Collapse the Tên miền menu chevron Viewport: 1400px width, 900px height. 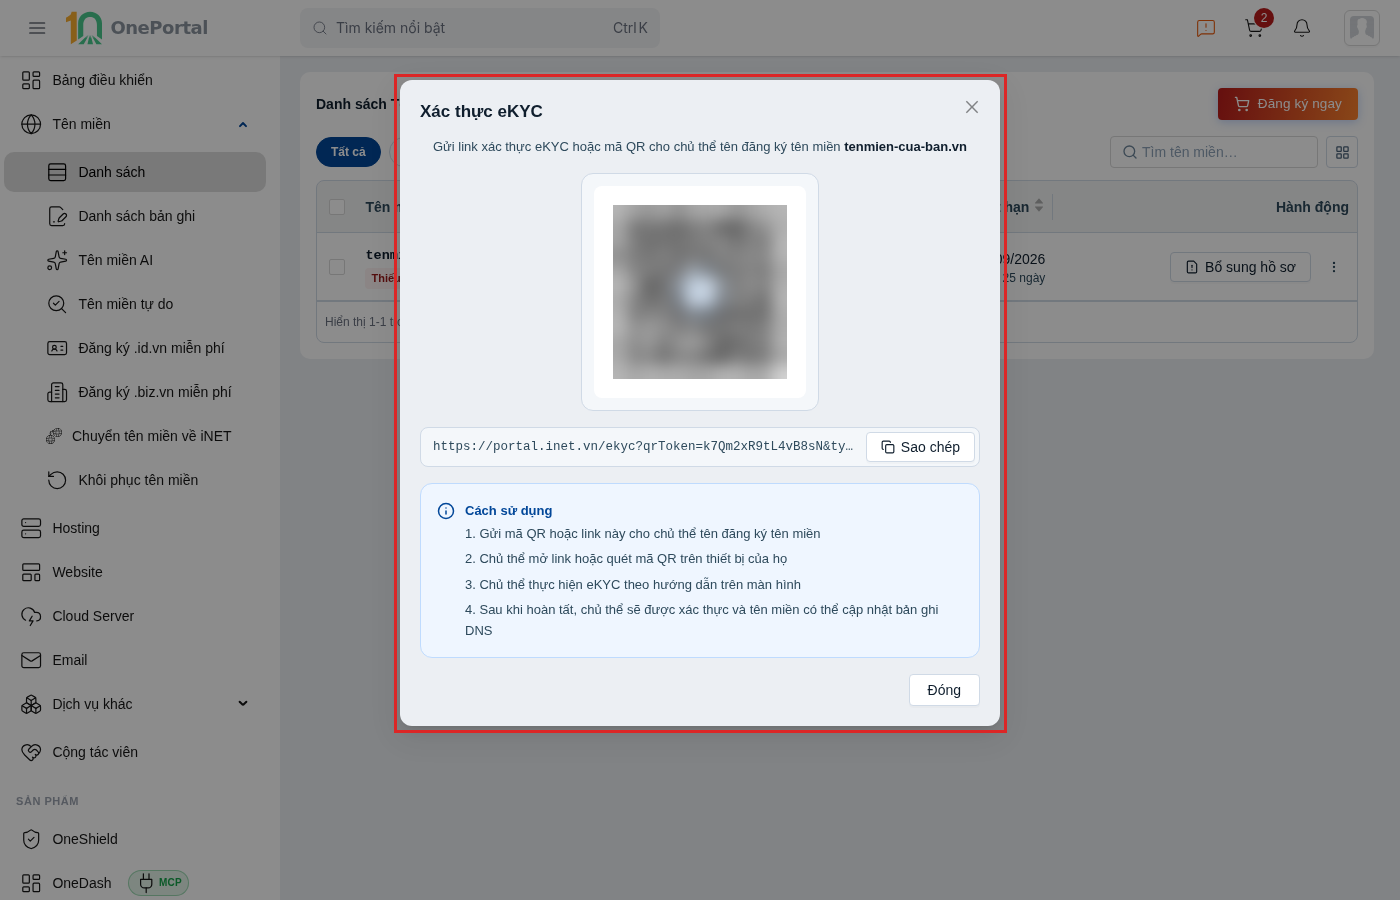pos(243,124)
